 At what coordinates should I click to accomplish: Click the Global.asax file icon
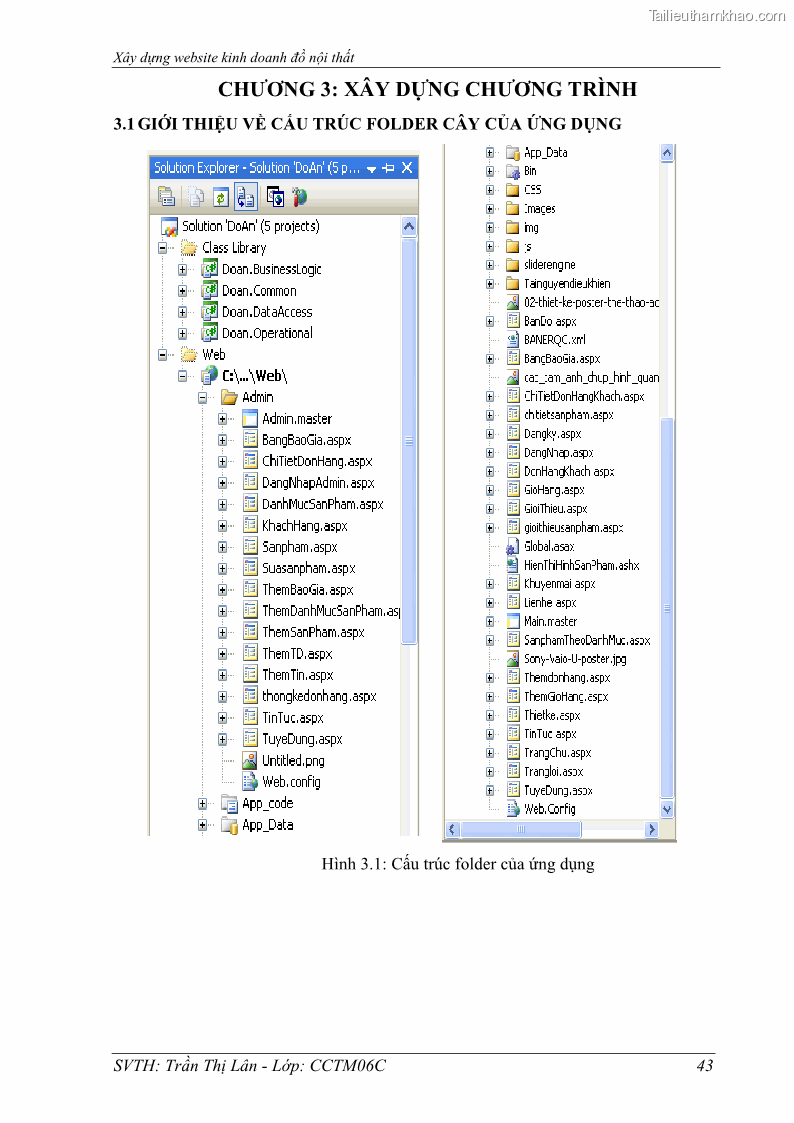pyautogui.click(x=512, y=547)
